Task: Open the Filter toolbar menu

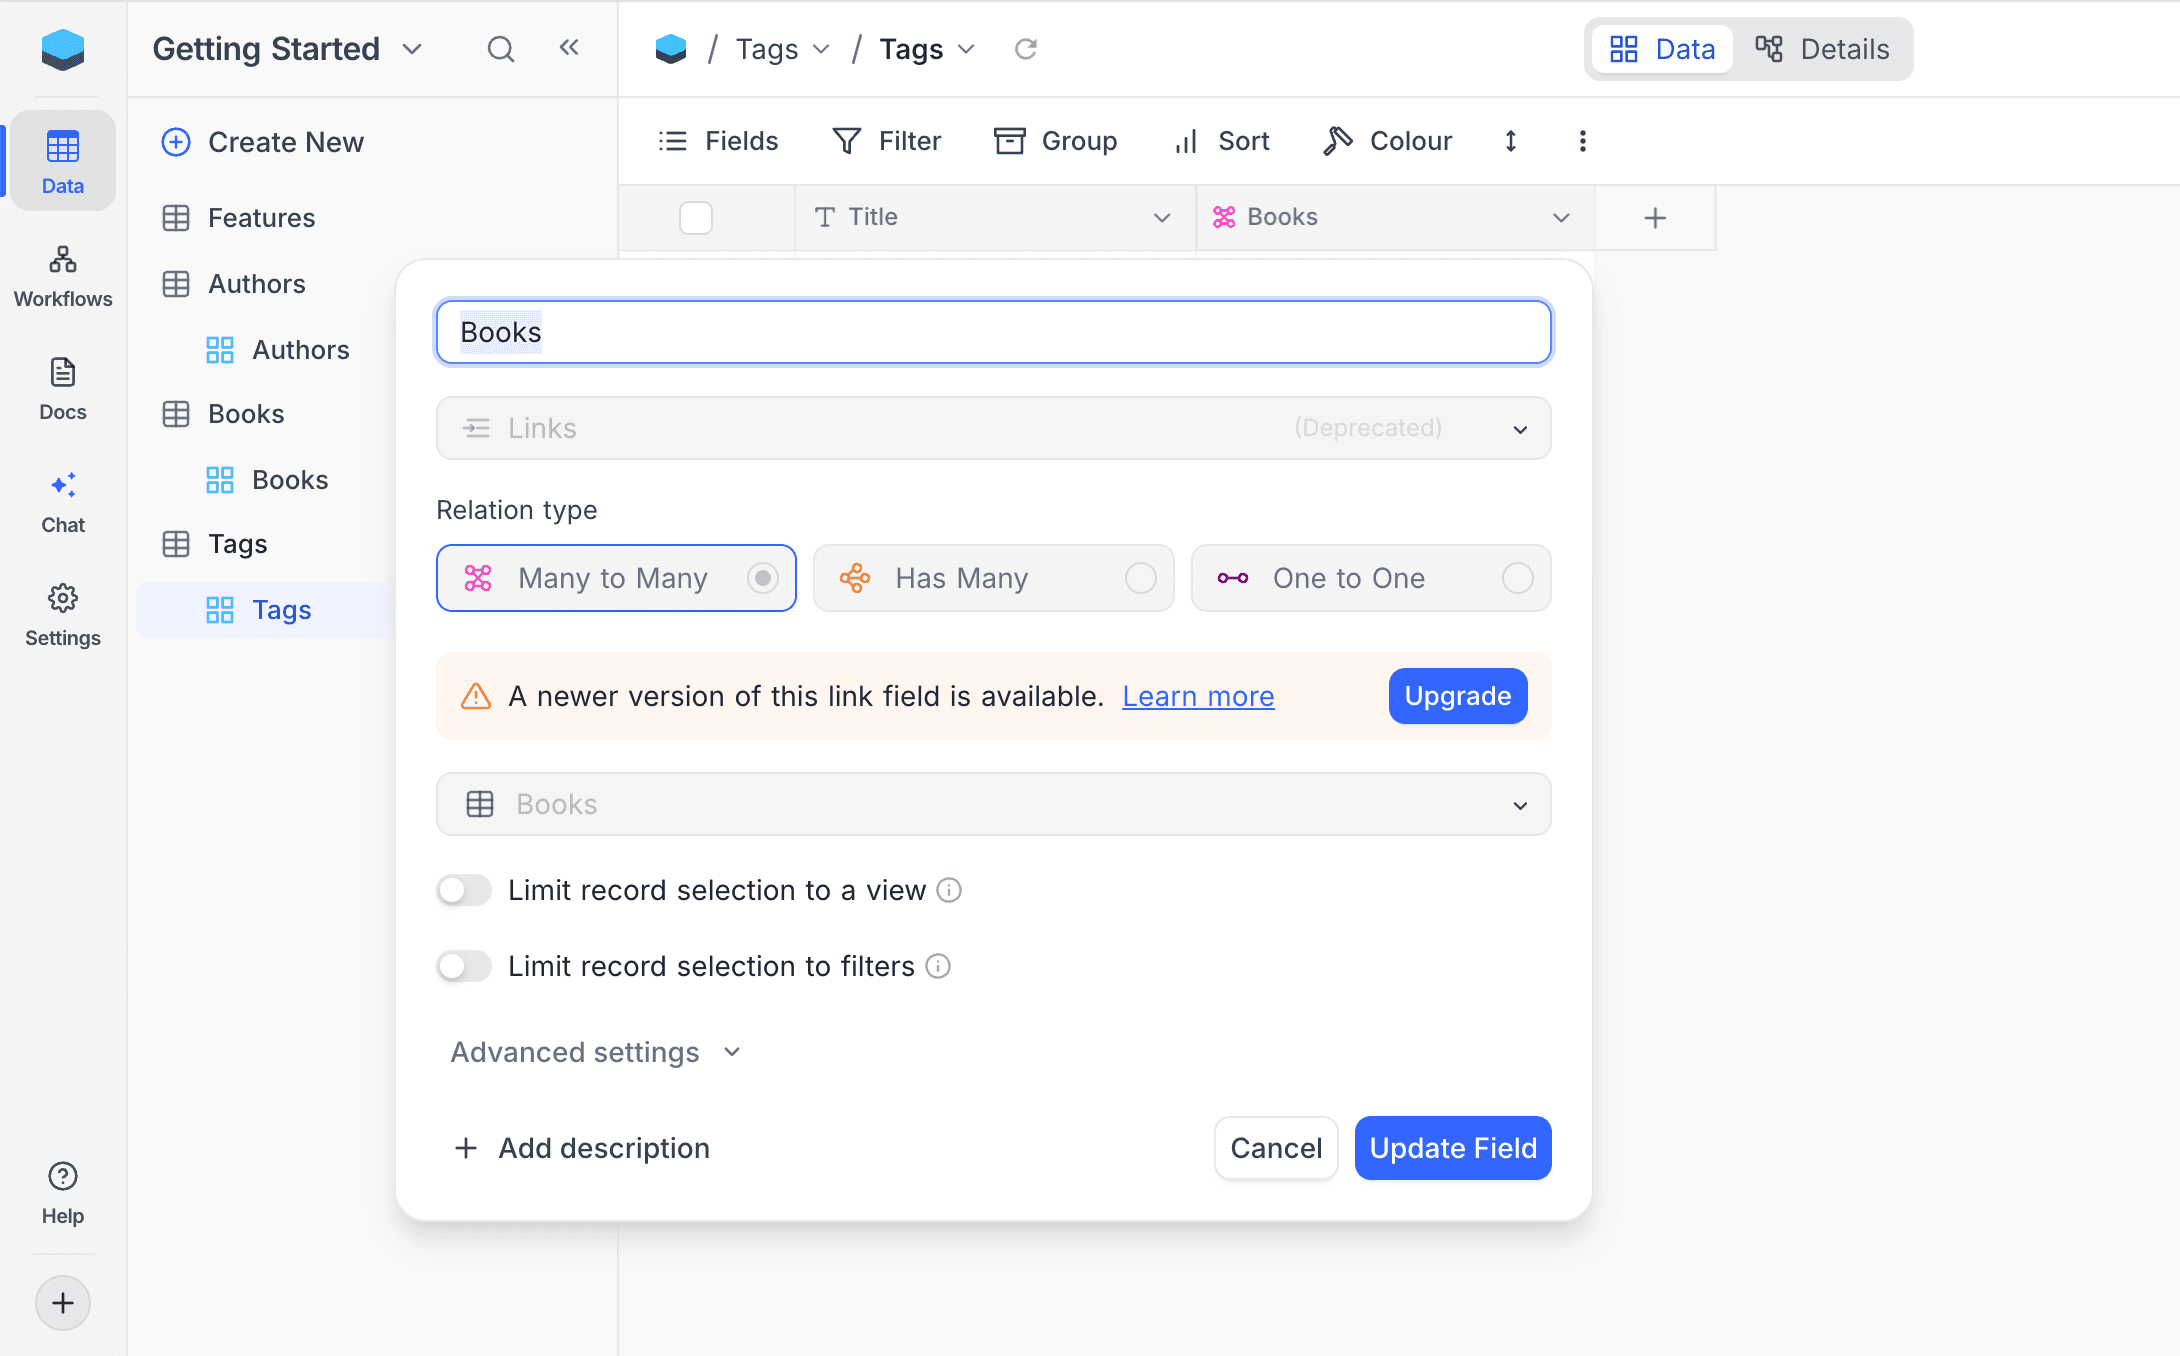Action: [x=886, y=141]
